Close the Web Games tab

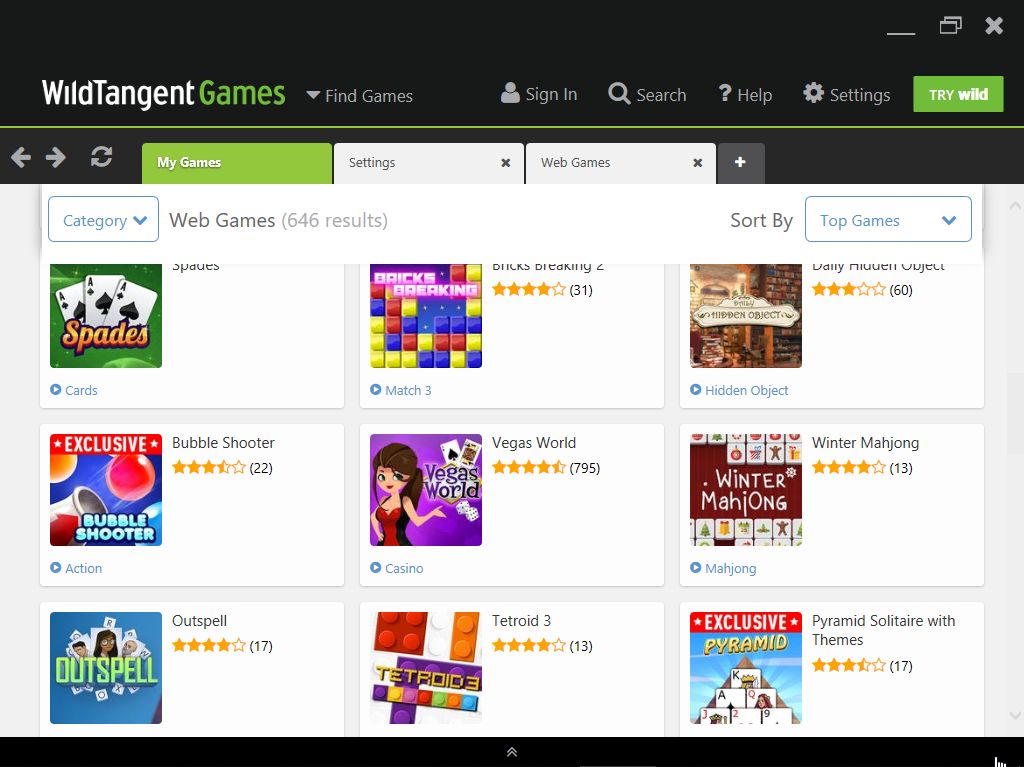pos(698,163)
